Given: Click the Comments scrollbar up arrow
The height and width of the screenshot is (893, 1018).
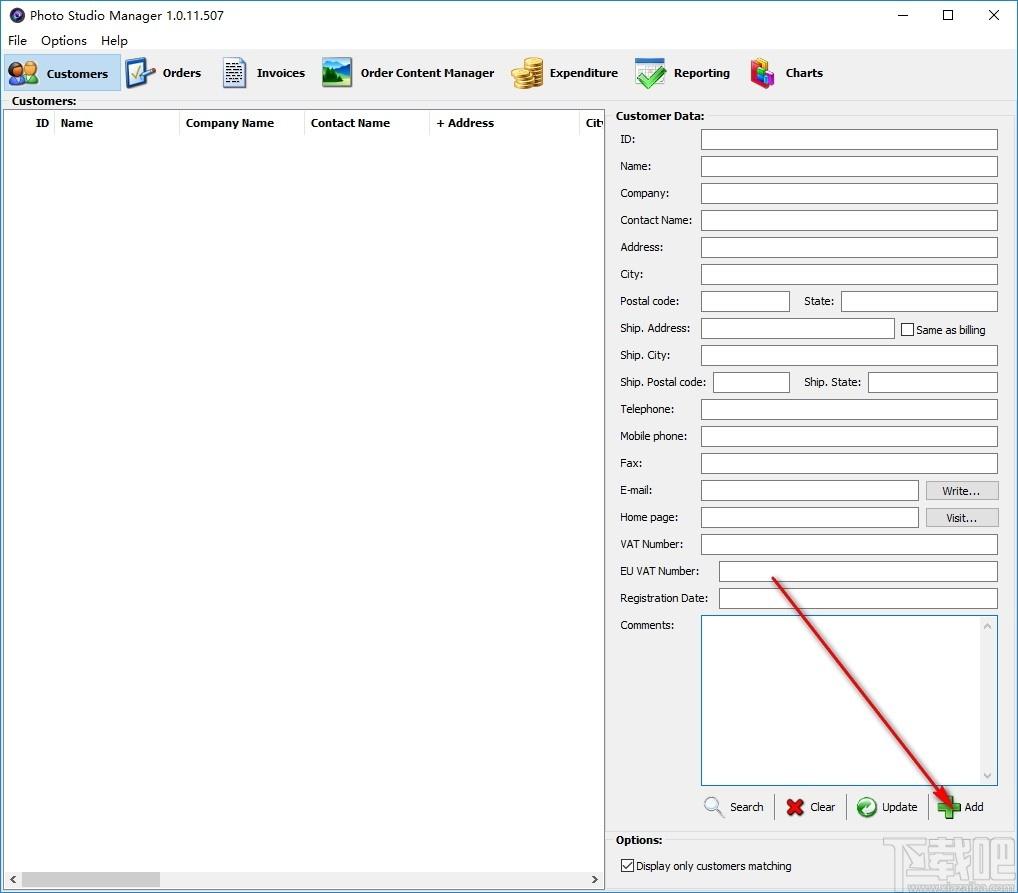Looking at the screenshot, I should 987,626.
